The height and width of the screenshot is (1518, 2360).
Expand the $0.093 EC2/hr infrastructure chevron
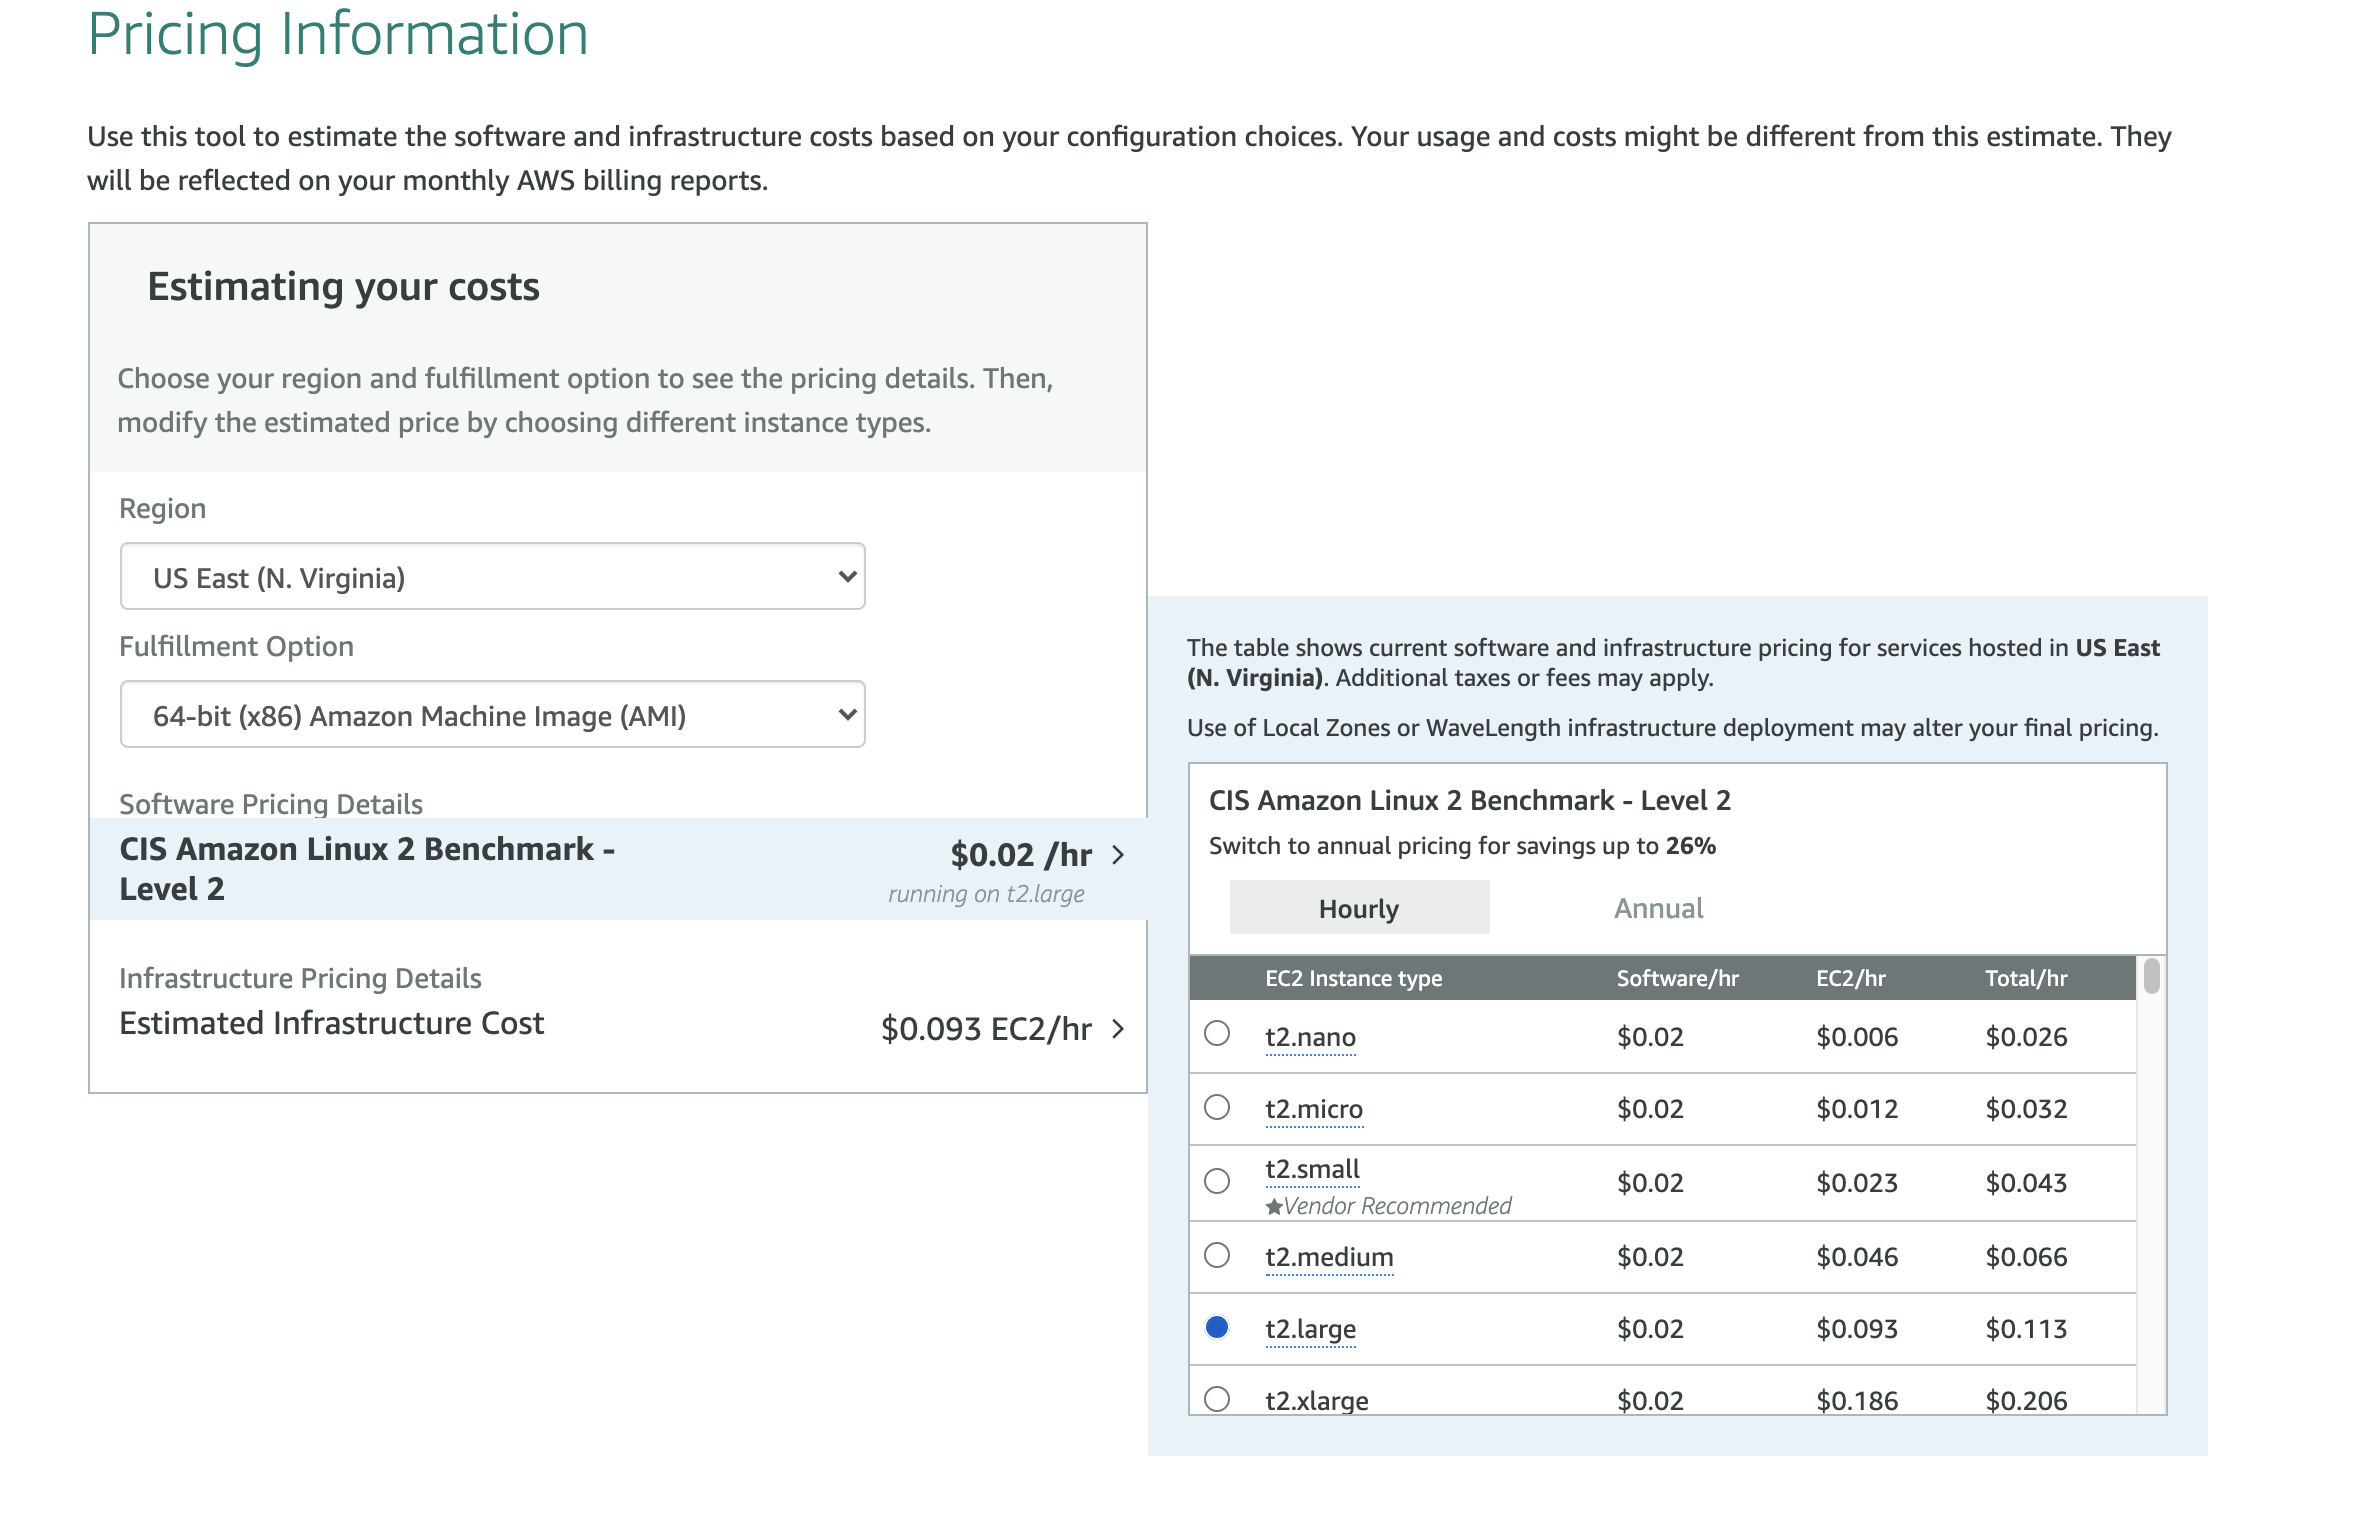pos(1119,1029)
